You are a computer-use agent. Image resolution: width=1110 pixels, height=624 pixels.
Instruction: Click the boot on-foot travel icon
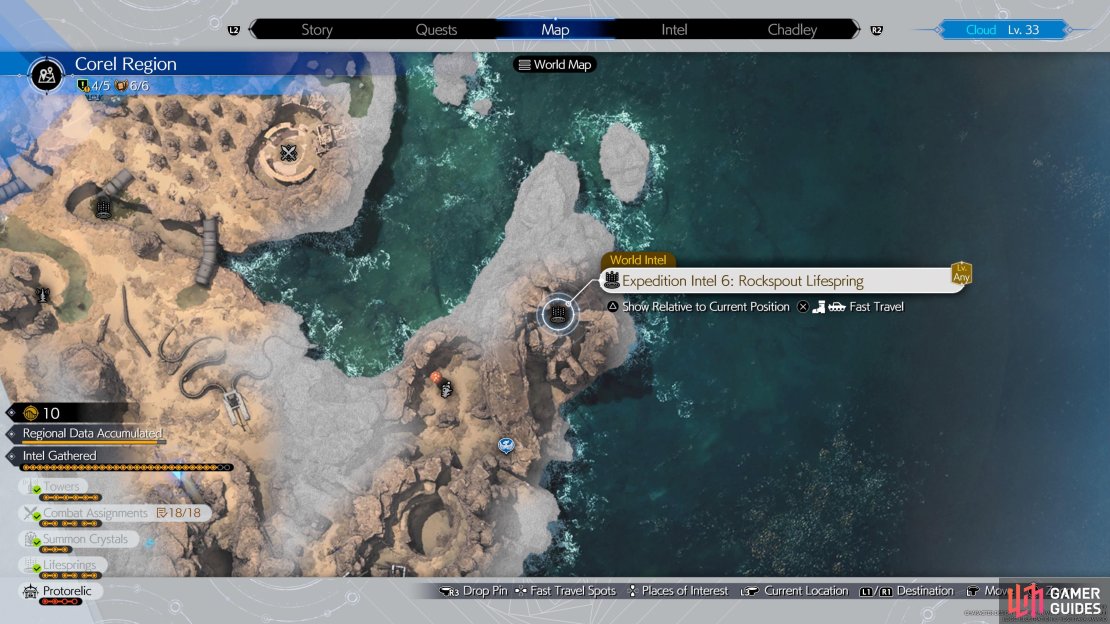pos(818,307)
